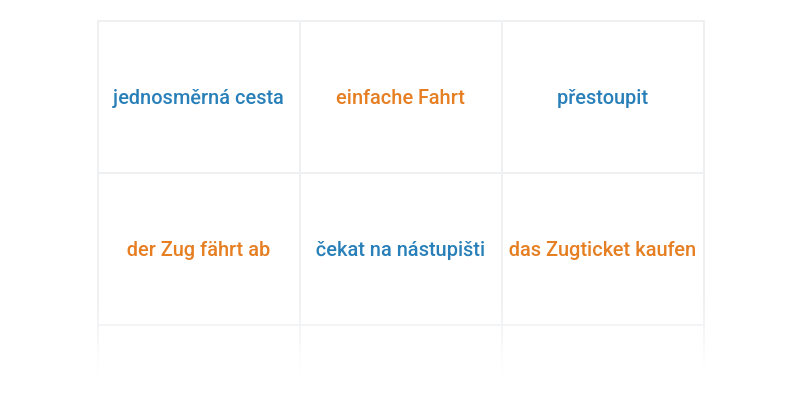Select the 'der Zug fährt ab' card
This screenshot has height=400, width=800.
pos(198,249)
